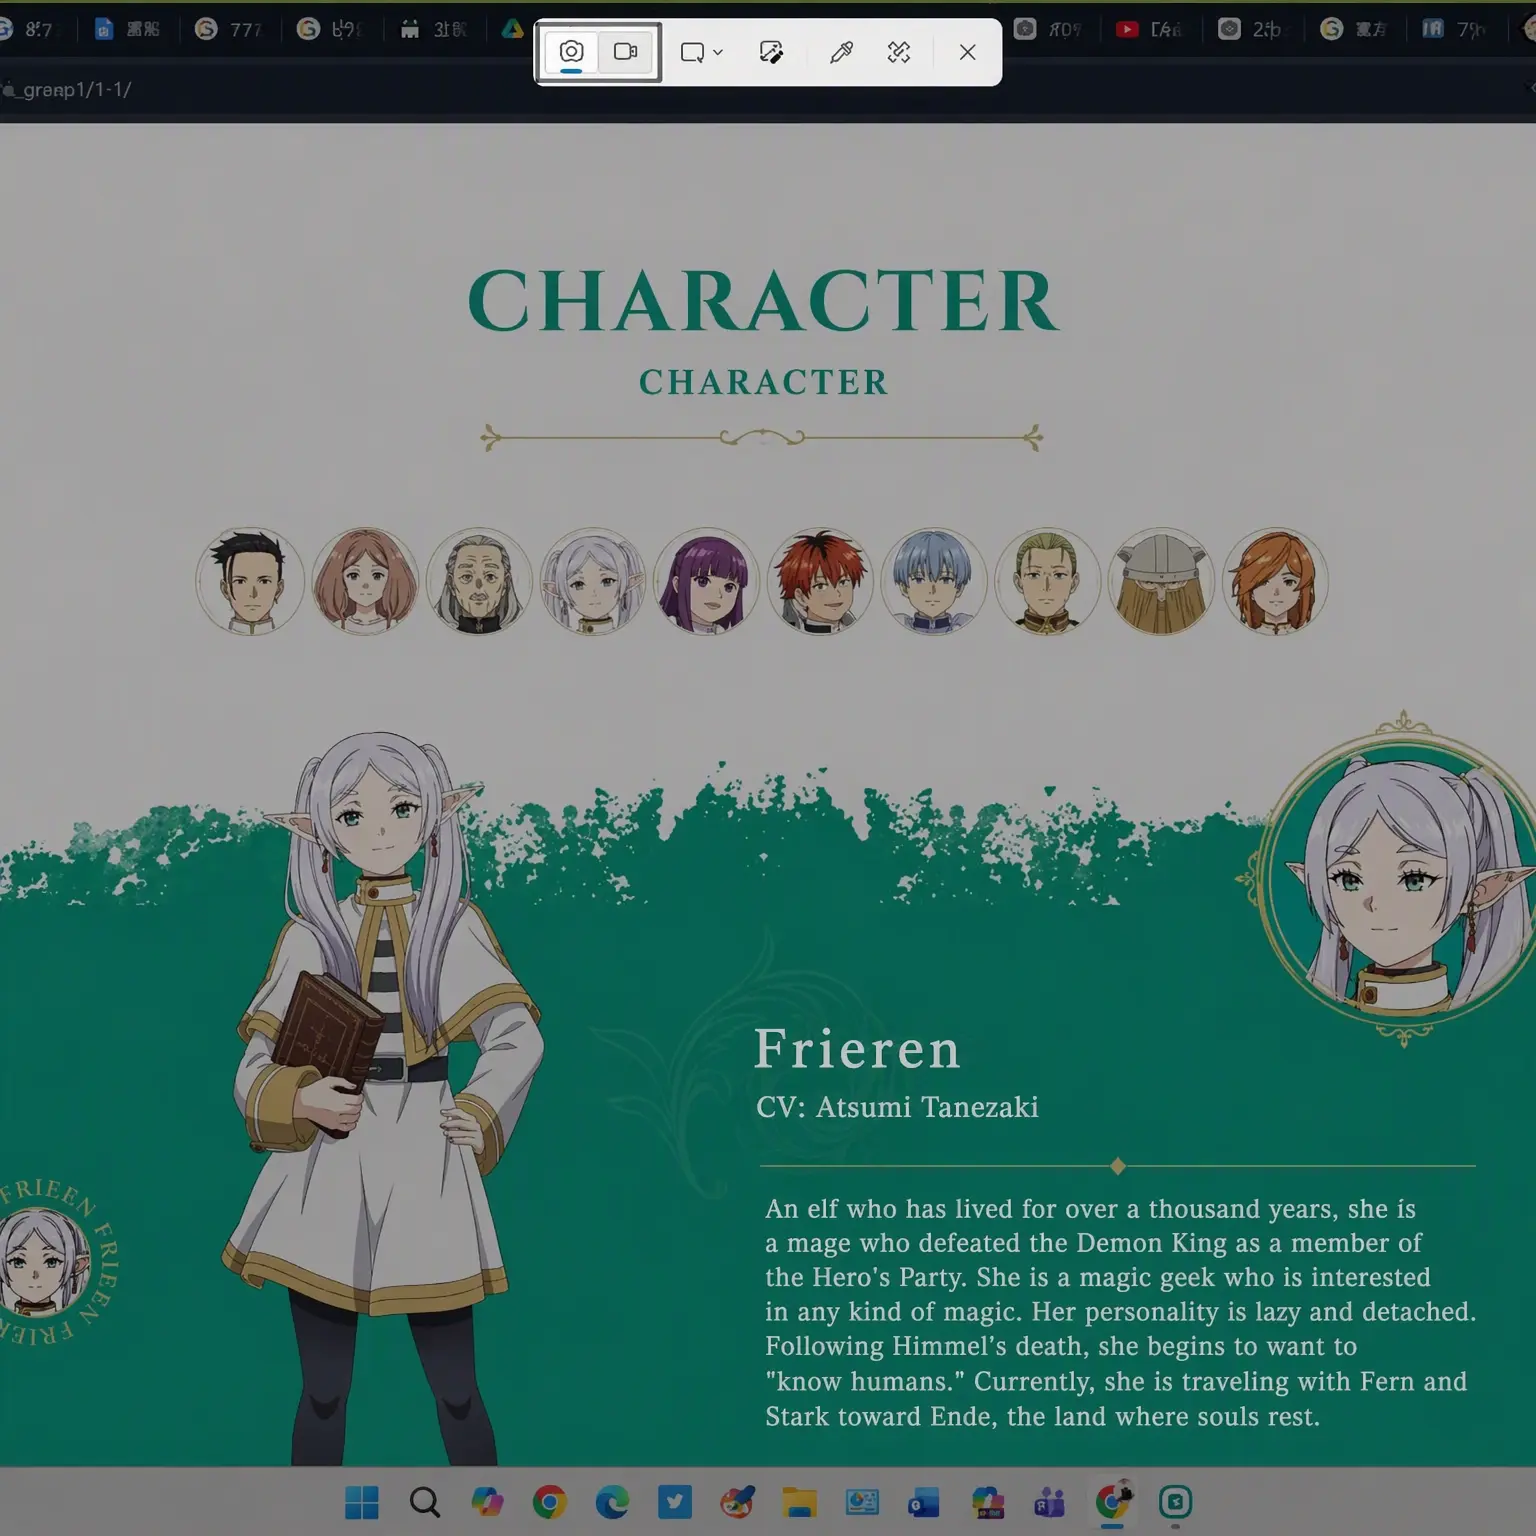Open File Explorer from the taskbar

pyautogui.click(x=799, y=1502)
